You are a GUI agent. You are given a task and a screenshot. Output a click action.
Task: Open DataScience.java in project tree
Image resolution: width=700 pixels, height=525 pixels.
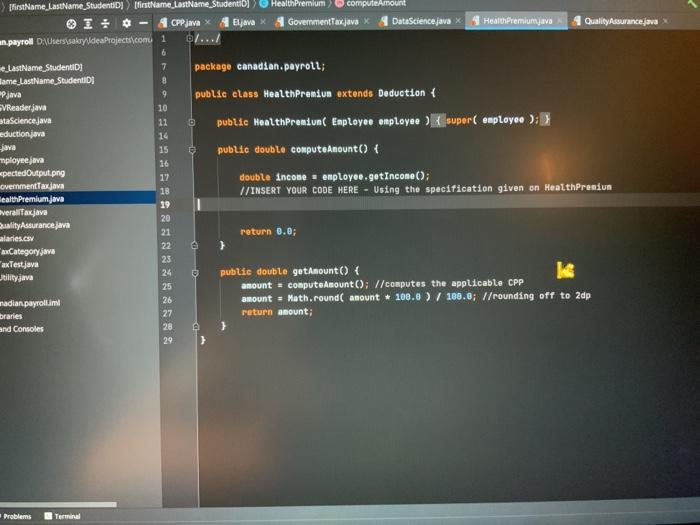pyautogui.click(x=25, y=121)
